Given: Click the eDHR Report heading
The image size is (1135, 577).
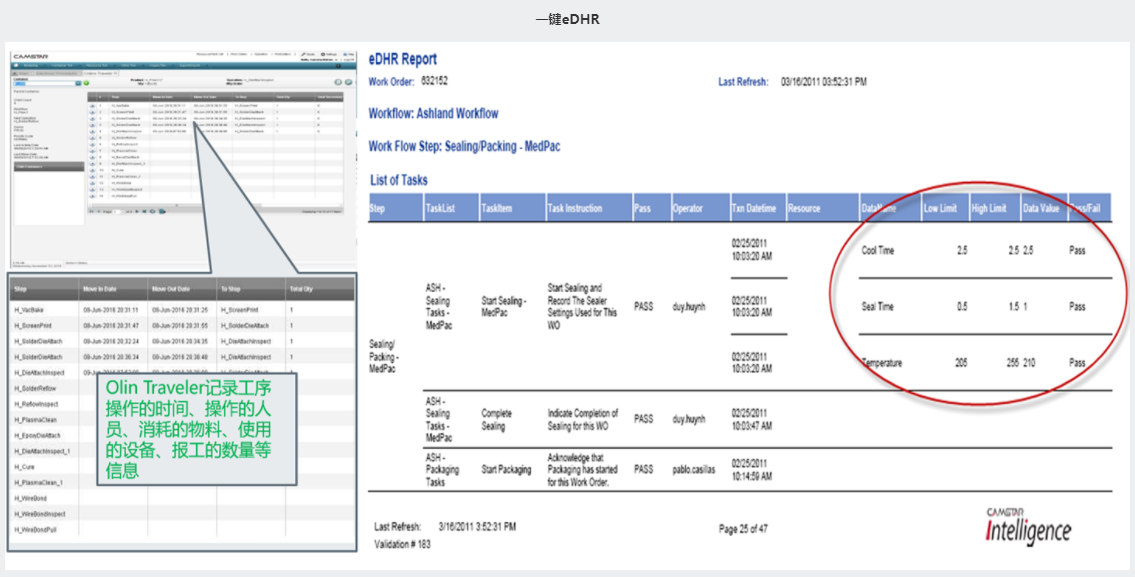Looking at the screenshot, I should click(x=402, y=59).
